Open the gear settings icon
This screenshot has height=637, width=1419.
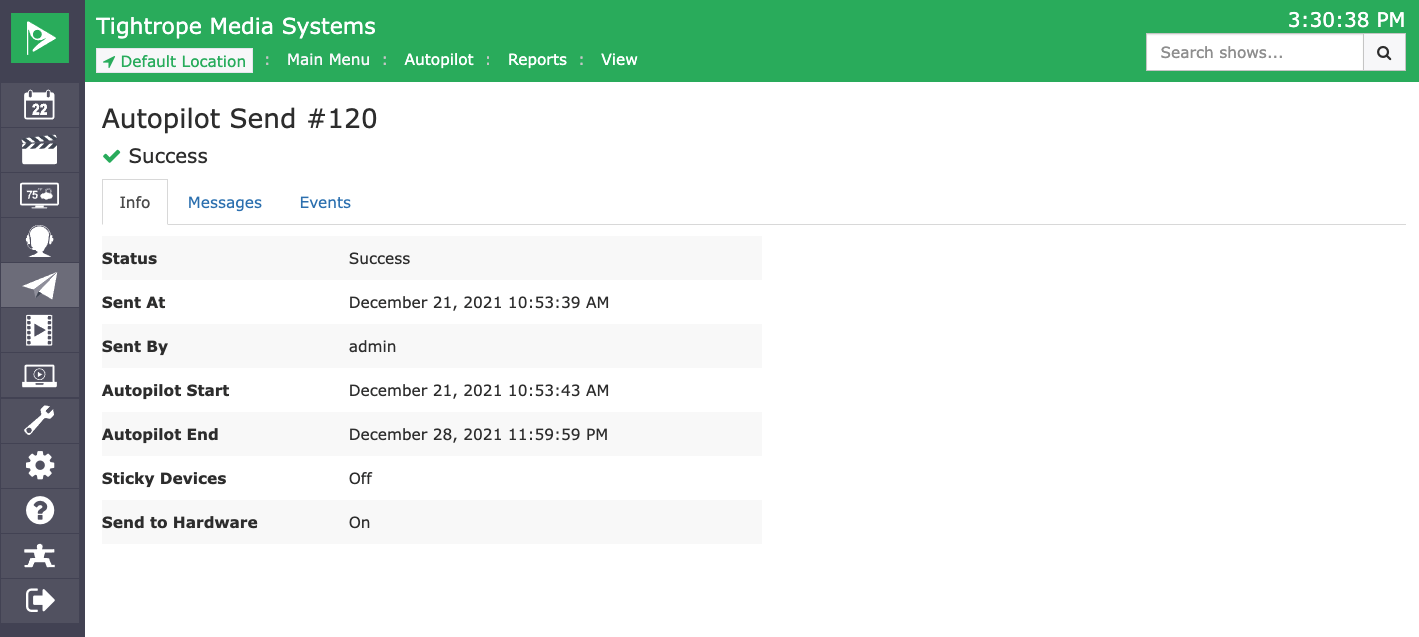40,466
